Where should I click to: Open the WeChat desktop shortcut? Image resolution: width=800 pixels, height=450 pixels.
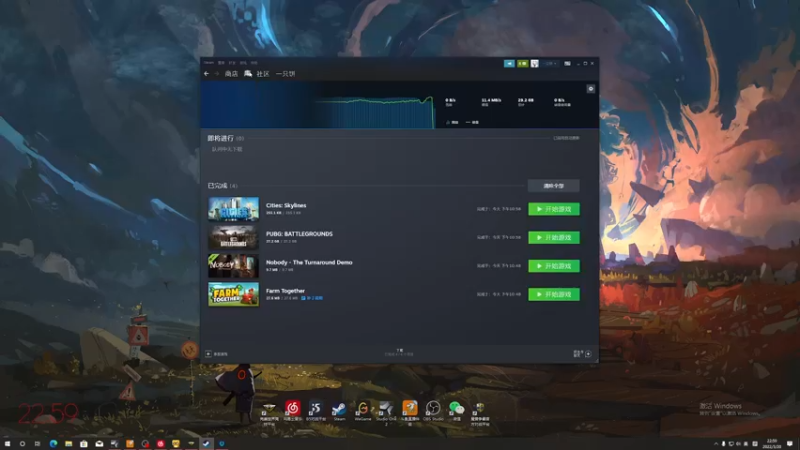coord(457,411)
